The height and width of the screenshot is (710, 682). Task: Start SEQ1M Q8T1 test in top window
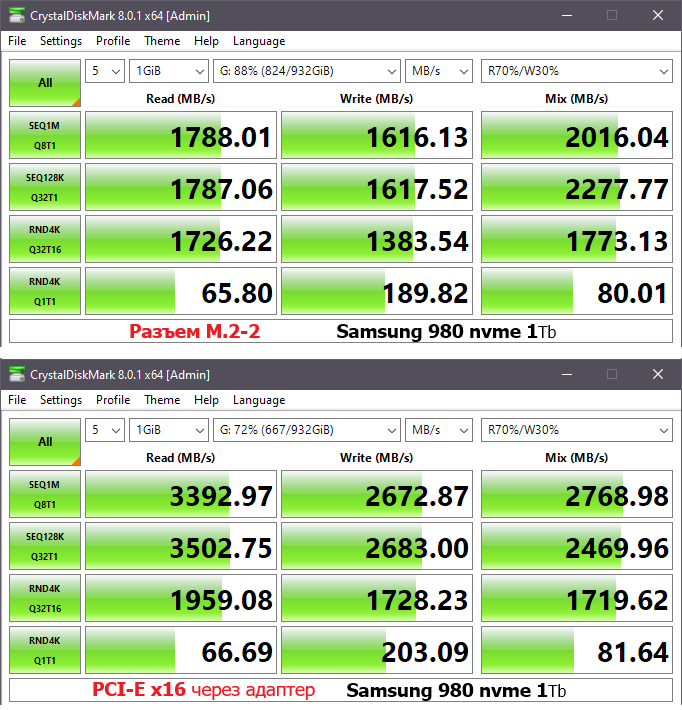45,135
